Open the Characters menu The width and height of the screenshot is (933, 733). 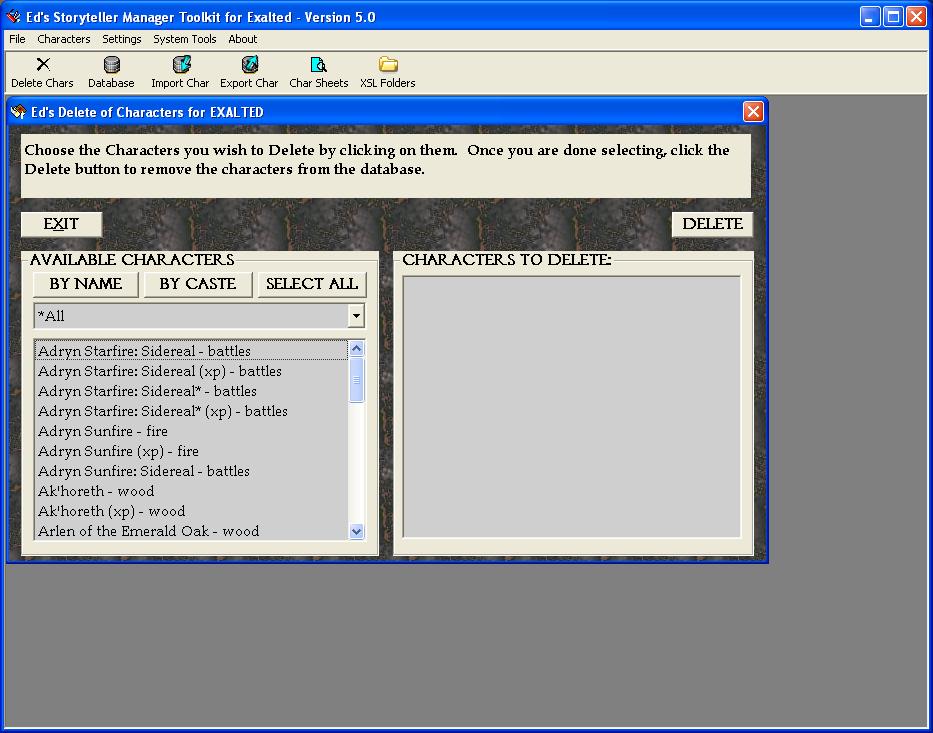pos(64,39)
